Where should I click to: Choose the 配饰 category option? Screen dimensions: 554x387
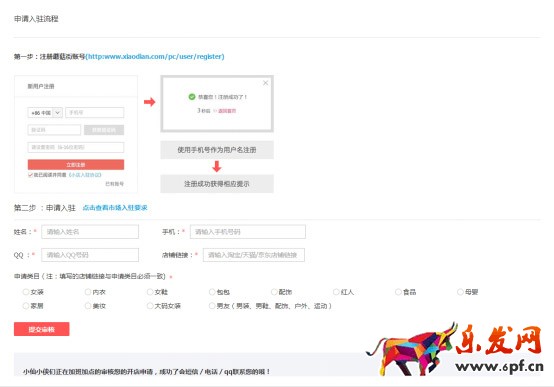coord(274,292)
